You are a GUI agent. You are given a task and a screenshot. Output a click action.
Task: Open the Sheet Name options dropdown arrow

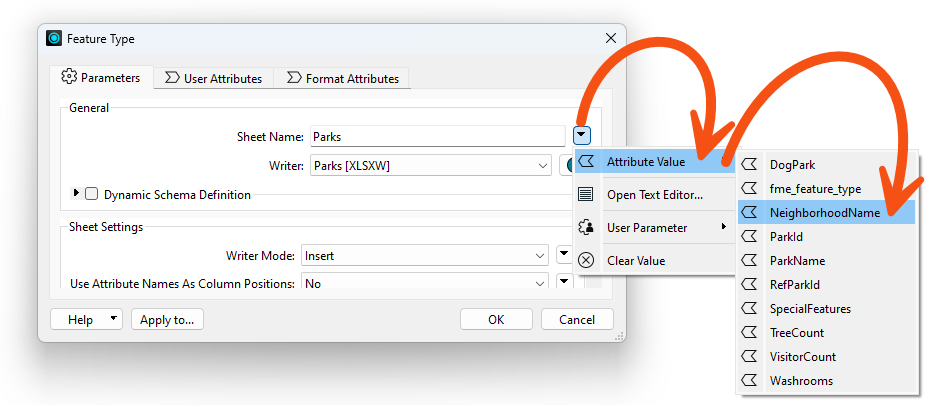click(x=582, y=136)
